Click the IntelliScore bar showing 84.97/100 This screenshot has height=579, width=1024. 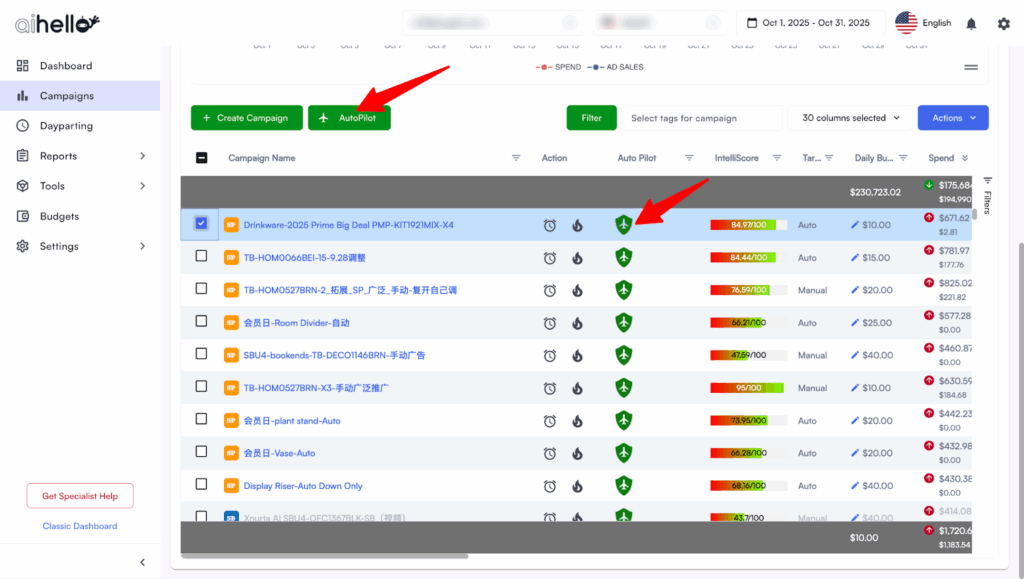[748, 225]
